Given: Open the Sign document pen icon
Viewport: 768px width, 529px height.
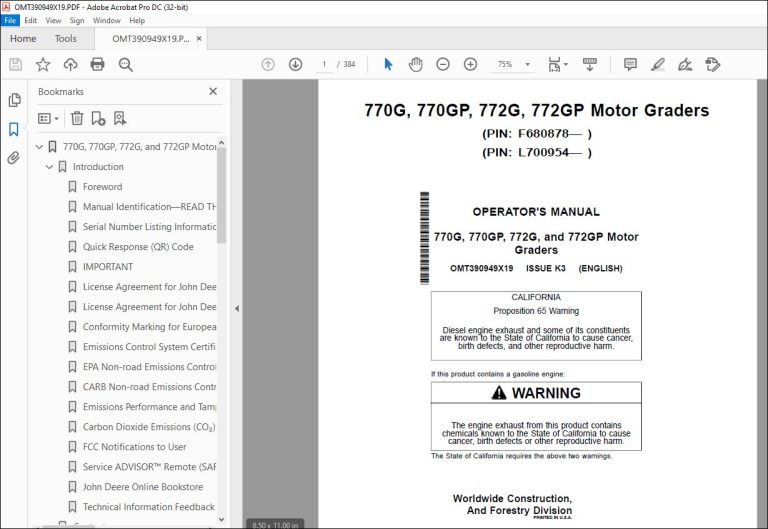Looking at the screenshot, I should click(x=685, y=64).
